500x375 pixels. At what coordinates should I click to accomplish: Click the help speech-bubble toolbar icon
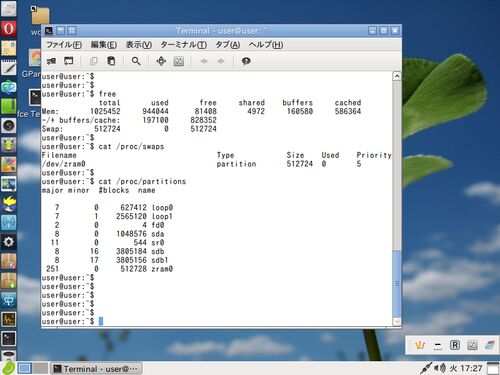(246, 61)
